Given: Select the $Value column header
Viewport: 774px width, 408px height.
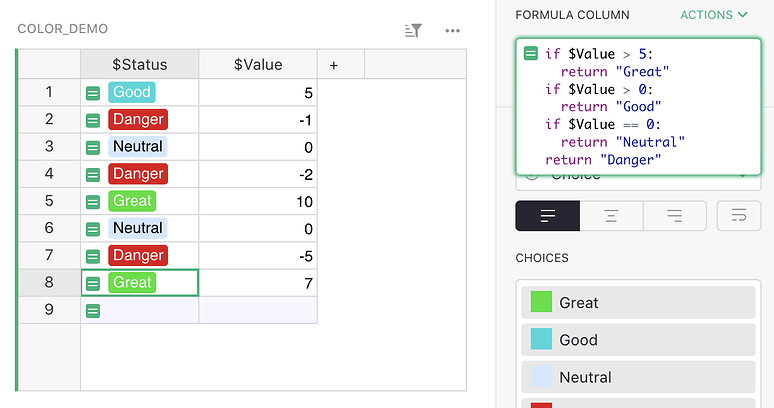Looking at the screenshot, I should tap(258, 65).
